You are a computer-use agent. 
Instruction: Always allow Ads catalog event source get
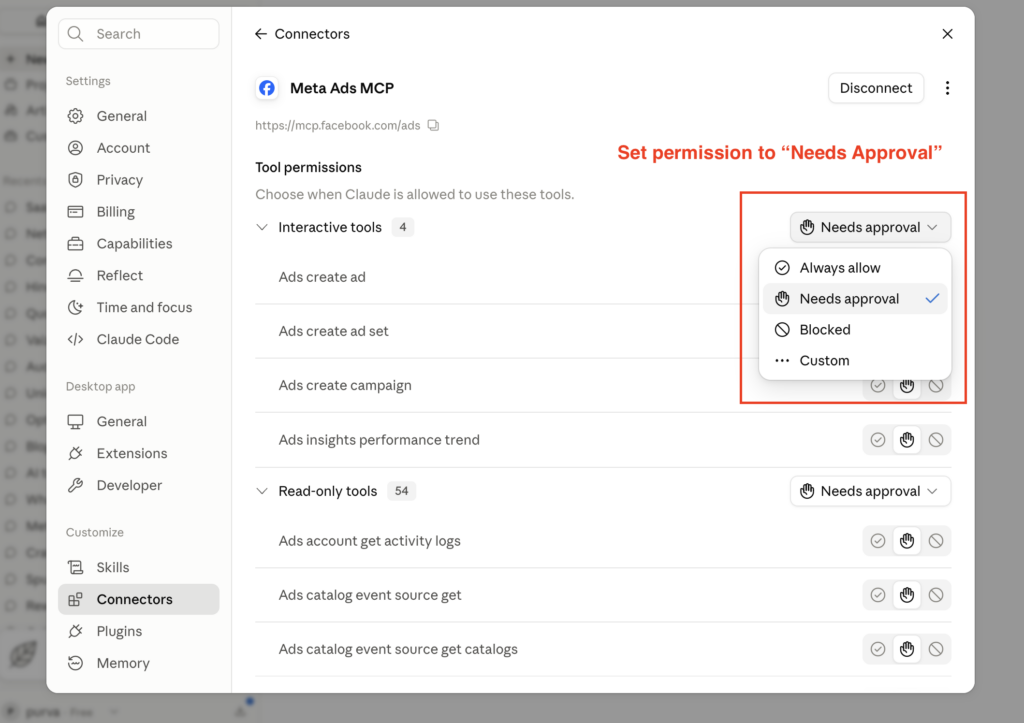[x=878, y=595]
